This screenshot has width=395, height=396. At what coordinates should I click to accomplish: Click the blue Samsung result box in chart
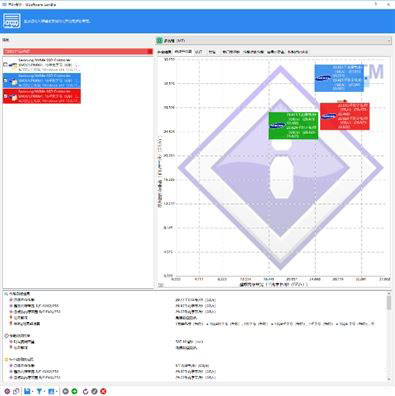pos(339,78)
